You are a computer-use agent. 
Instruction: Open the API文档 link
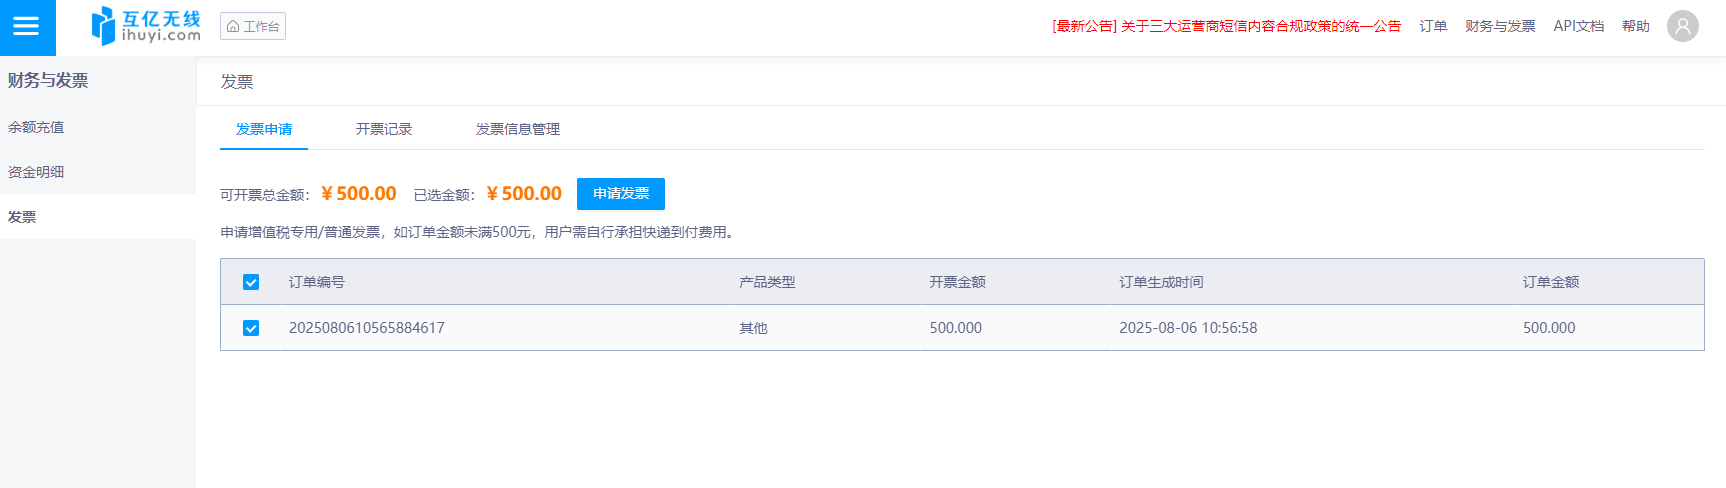[x=1578, y=26]
